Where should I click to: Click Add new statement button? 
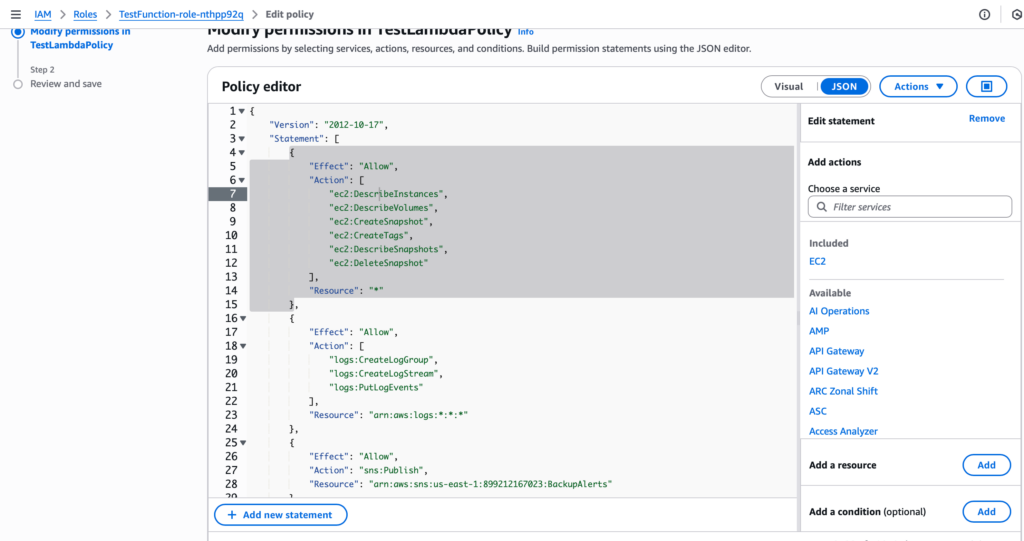(280, 514)
